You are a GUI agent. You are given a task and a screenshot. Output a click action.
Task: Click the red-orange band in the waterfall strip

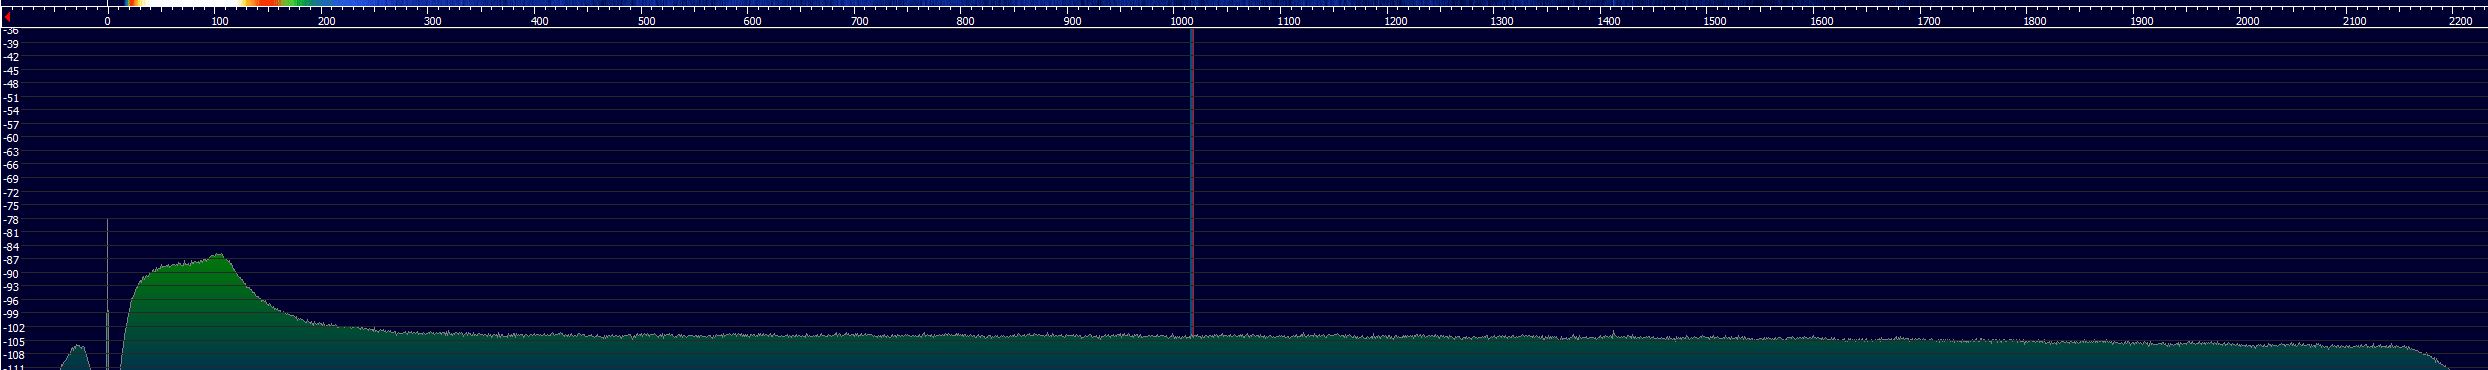click(x=266, y=3)
